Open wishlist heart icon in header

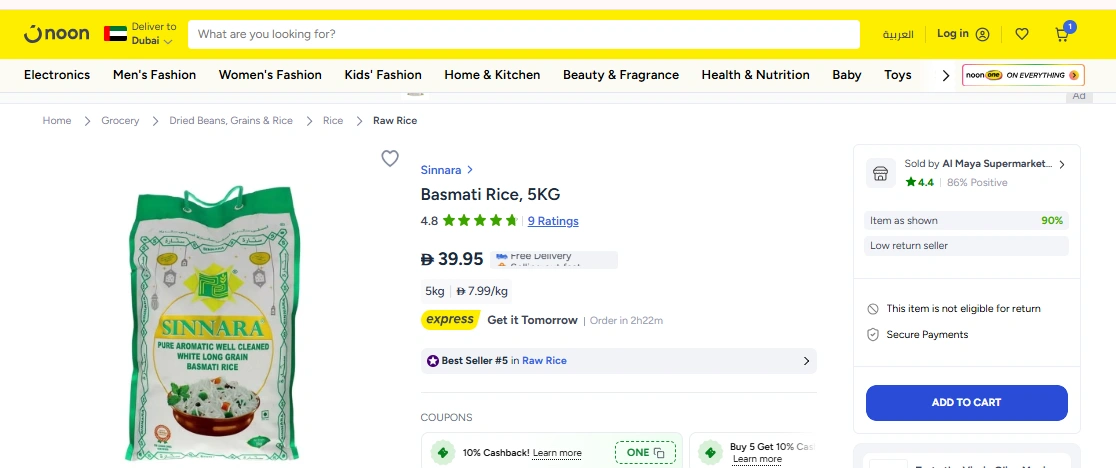(x=1021, y=34)
